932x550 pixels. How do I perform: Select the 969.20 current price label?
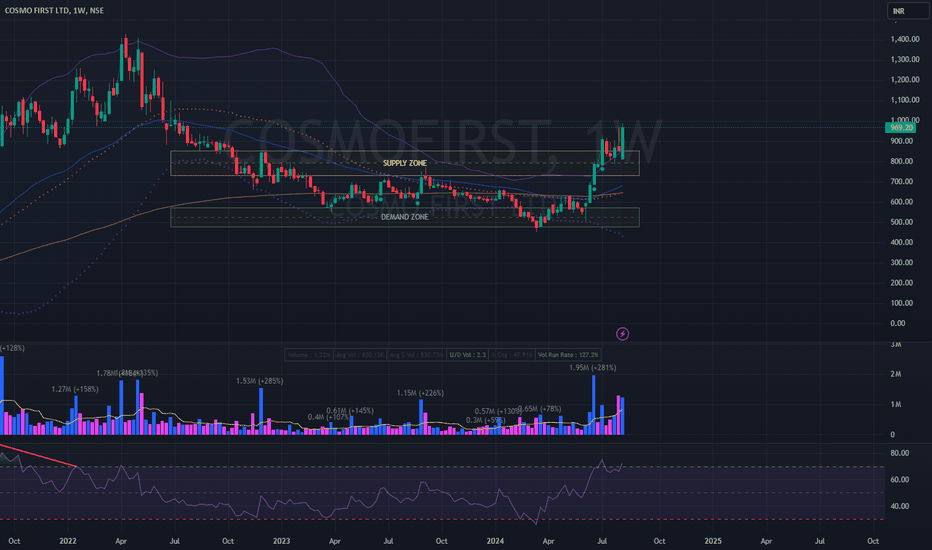(x=901, y=128)
